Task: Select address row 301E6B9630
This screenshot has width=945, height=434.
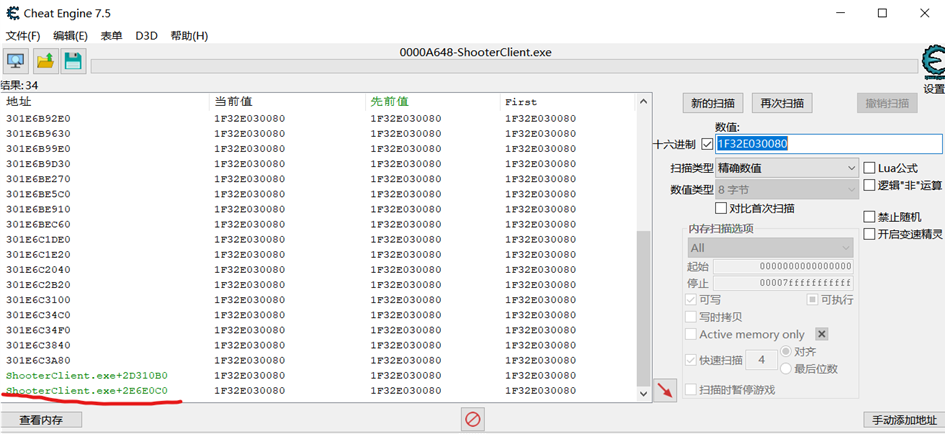Action: tap(319, 133)
